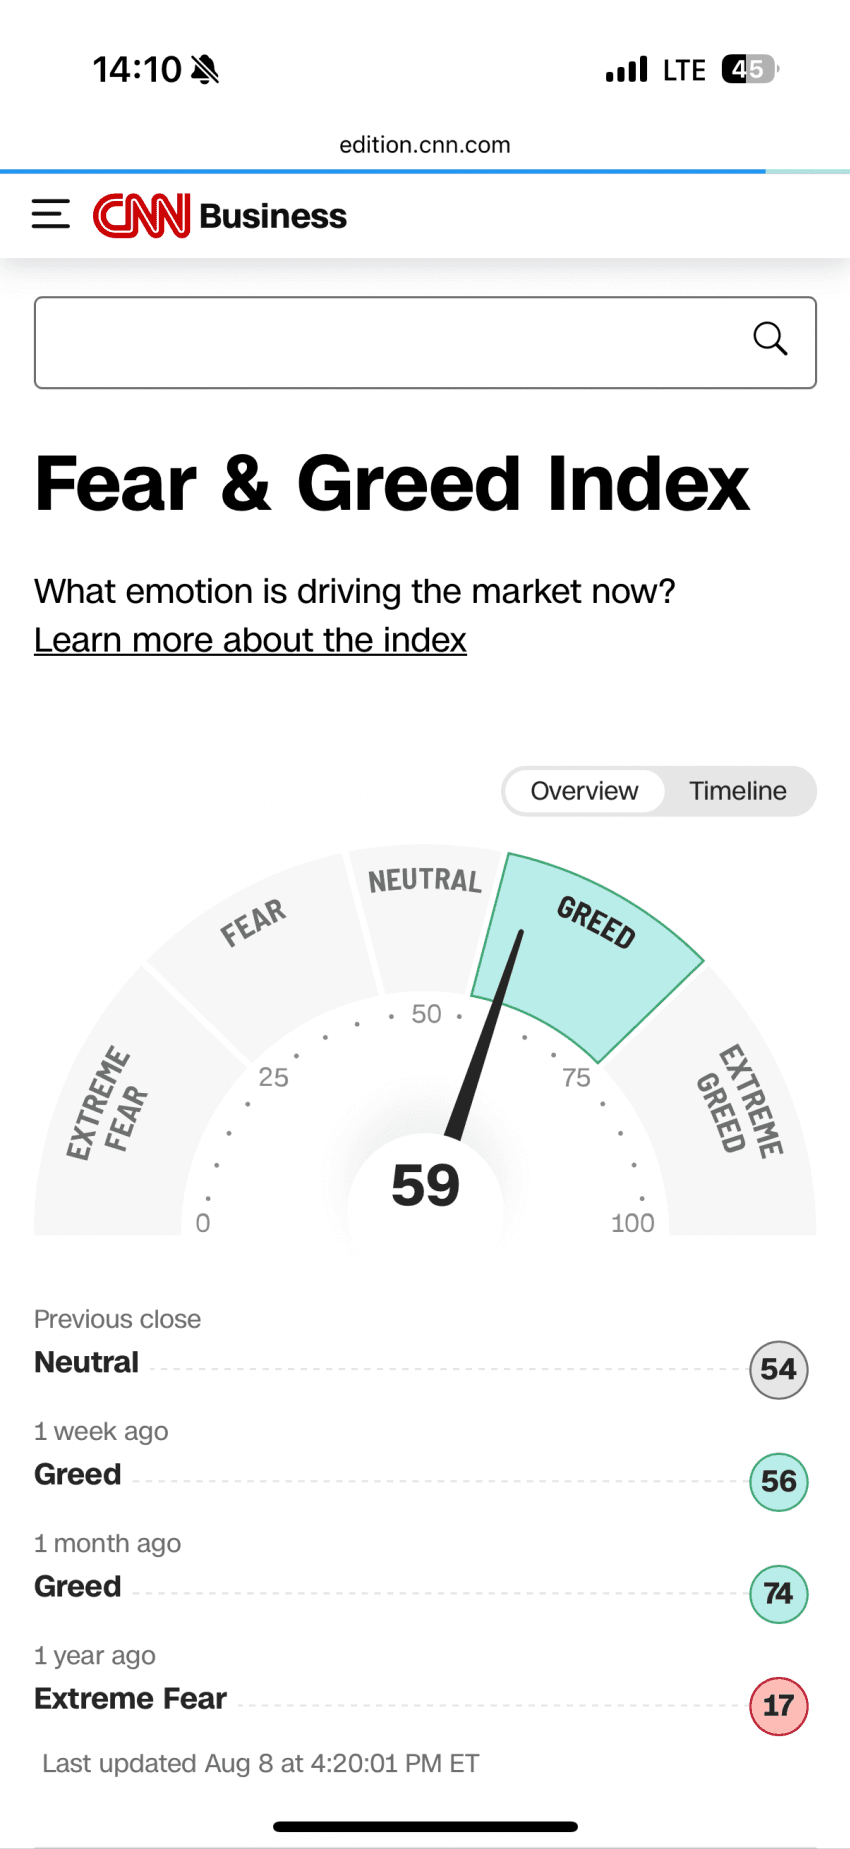850x1849 pixels.
Task: Click the 54 previous close badge
Action: click(x=778, y=1369)
